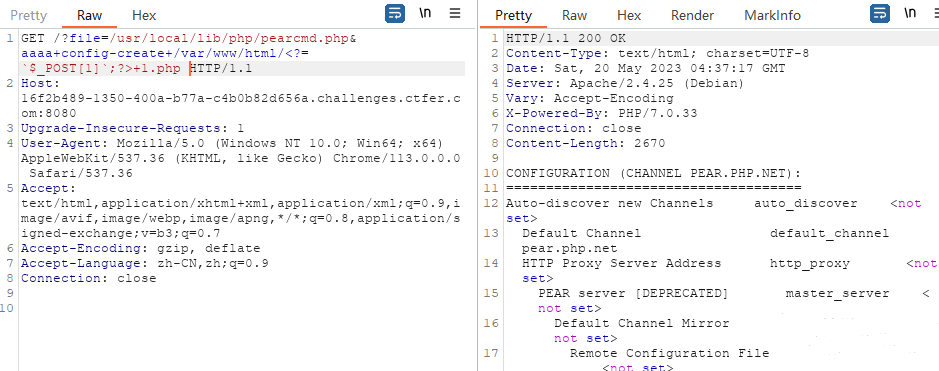Click the Accept-Language header line
939x371 pixels.
coord(145,263)
